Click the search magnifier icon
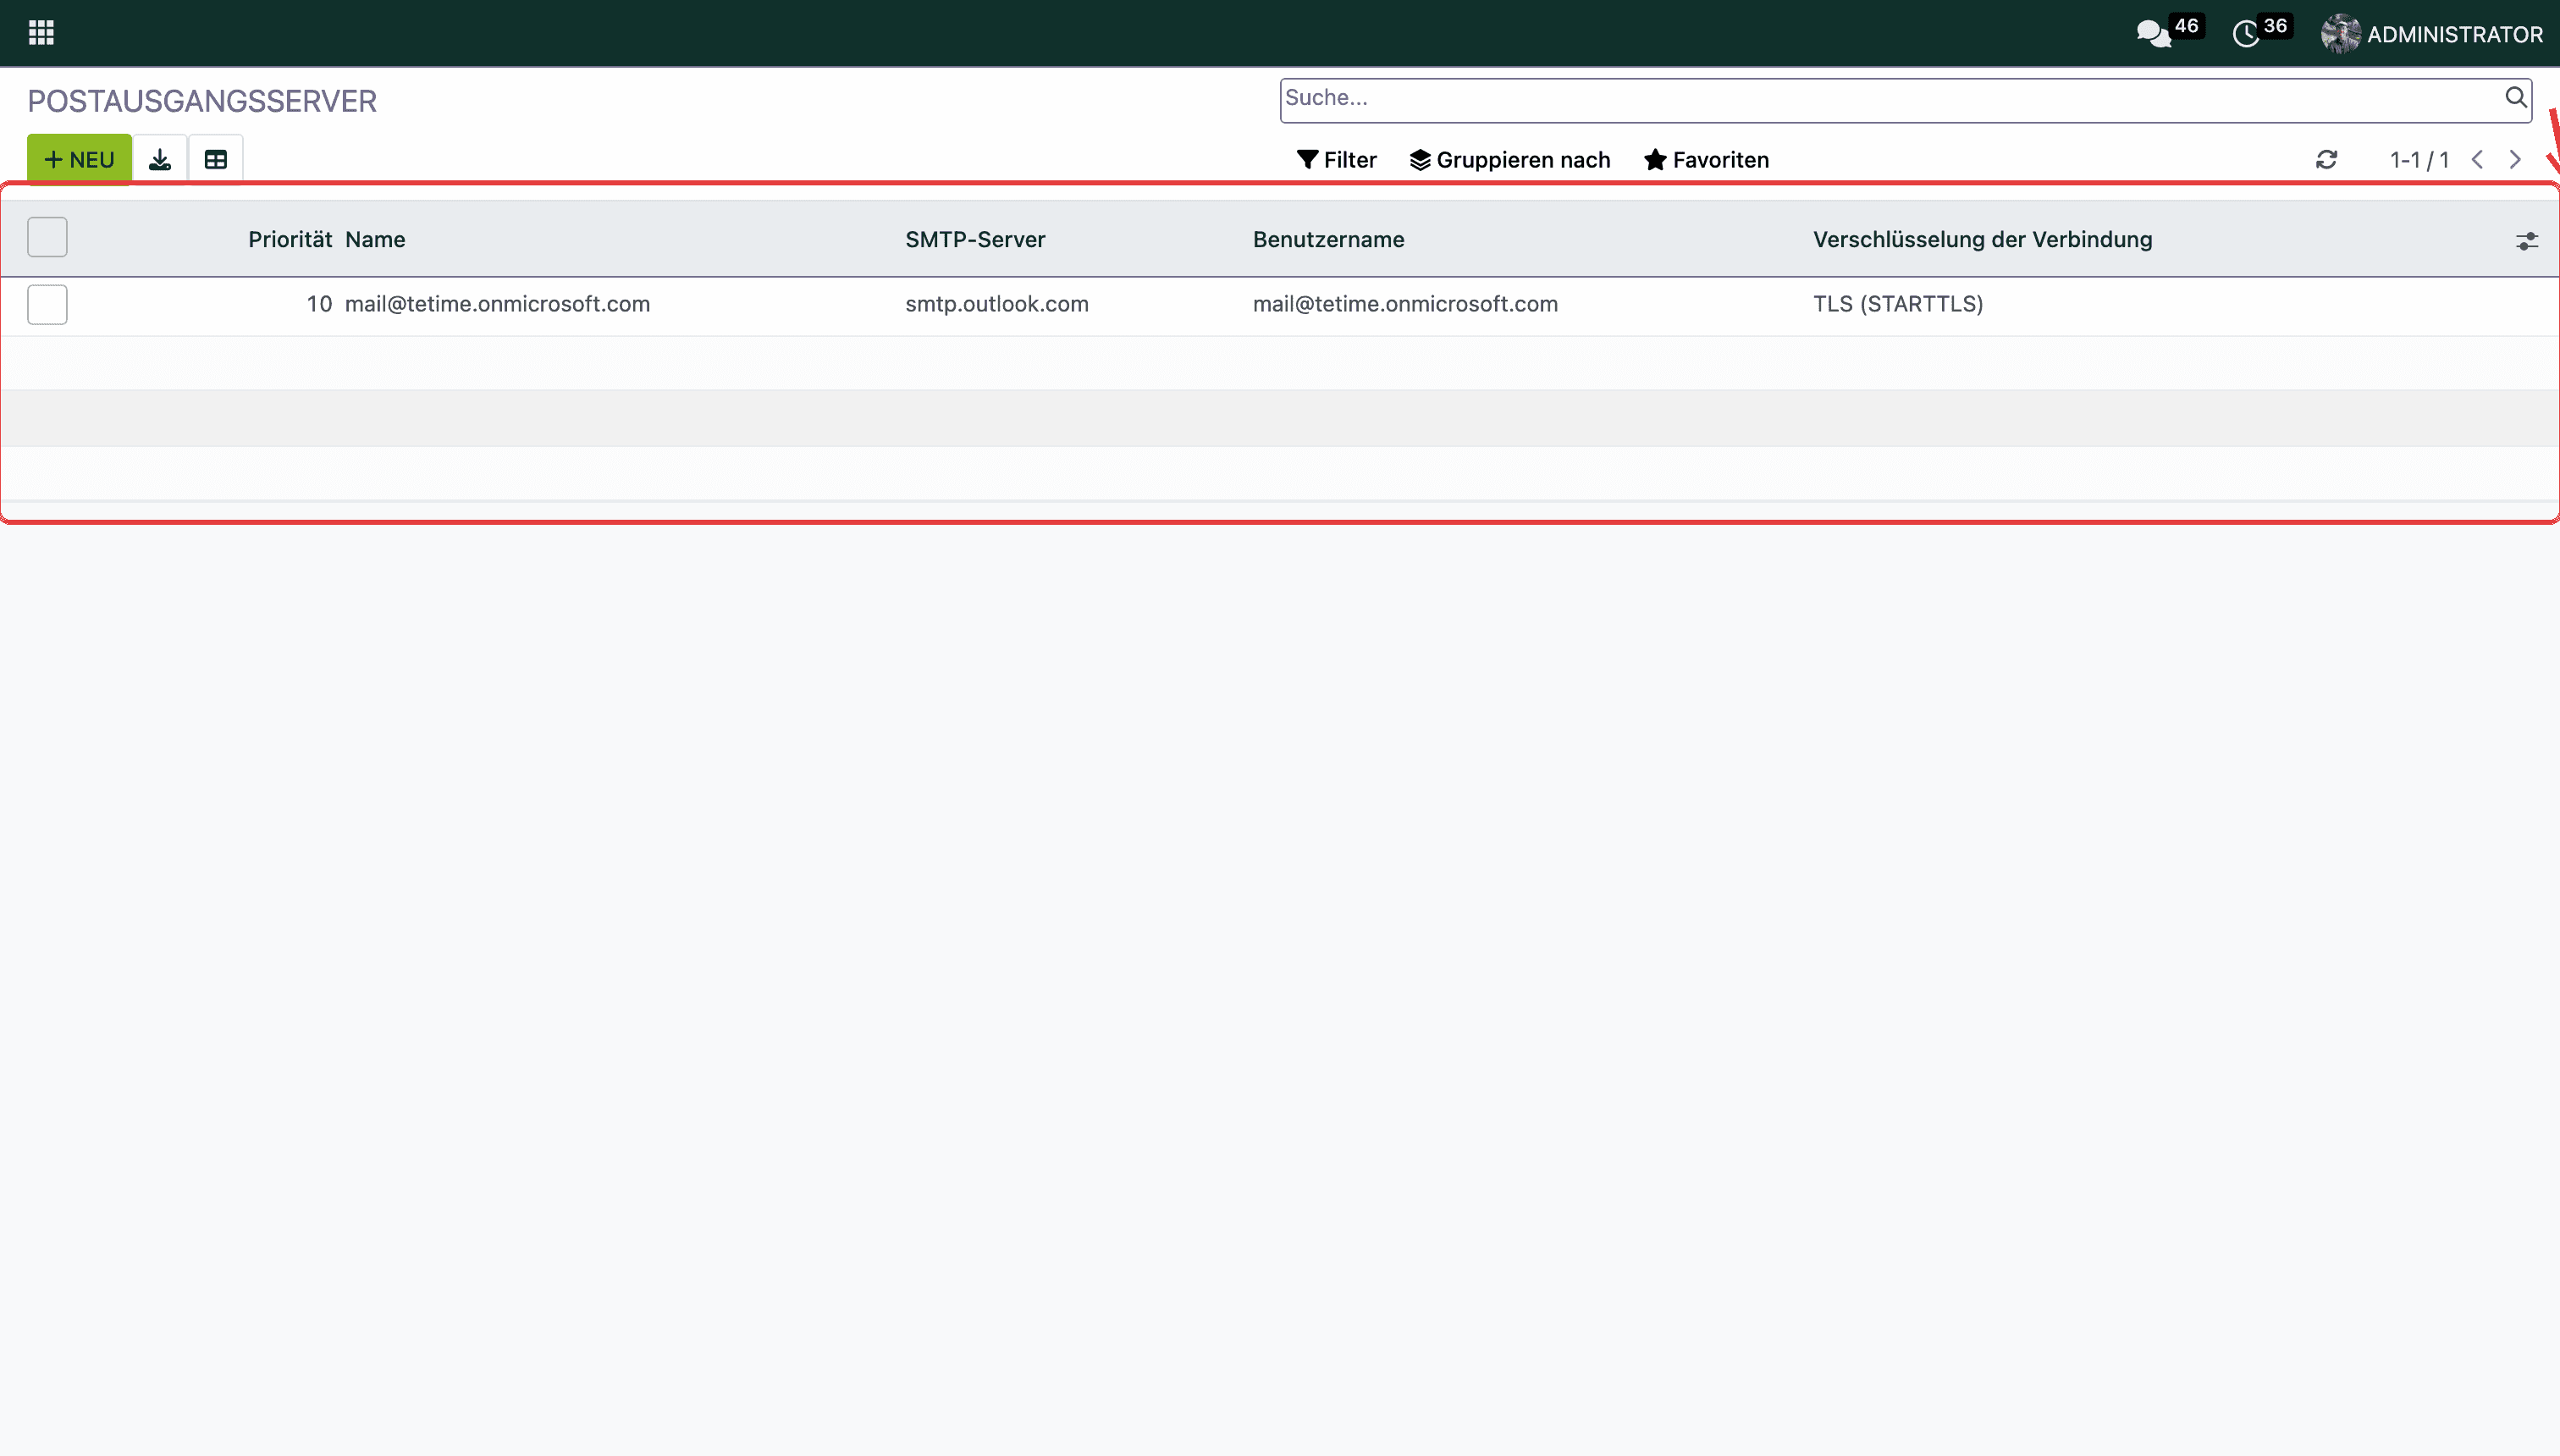This screenshot has width=2560, height=1456. pyautogui.click(x=2515, y=97)
